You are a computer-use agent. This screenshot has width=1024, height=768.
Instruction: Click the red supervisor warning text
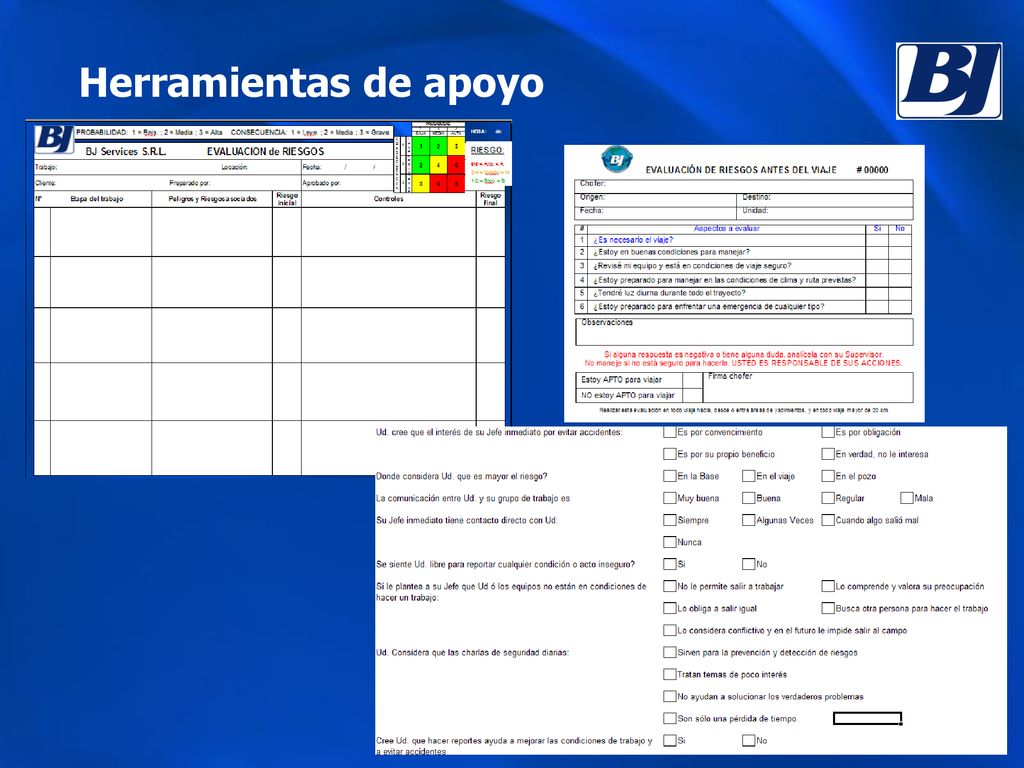743,359
